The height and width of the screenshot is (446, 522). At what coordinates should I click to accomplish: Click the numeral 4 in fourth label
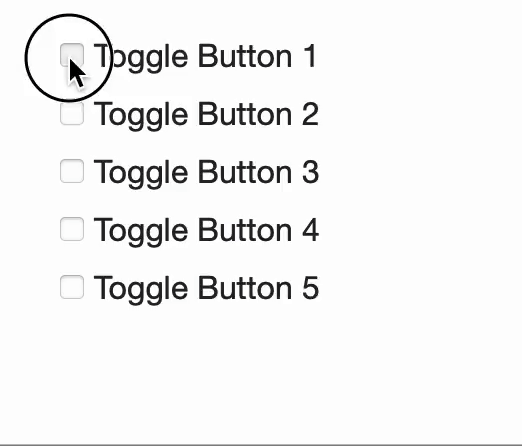coord(310,230)
